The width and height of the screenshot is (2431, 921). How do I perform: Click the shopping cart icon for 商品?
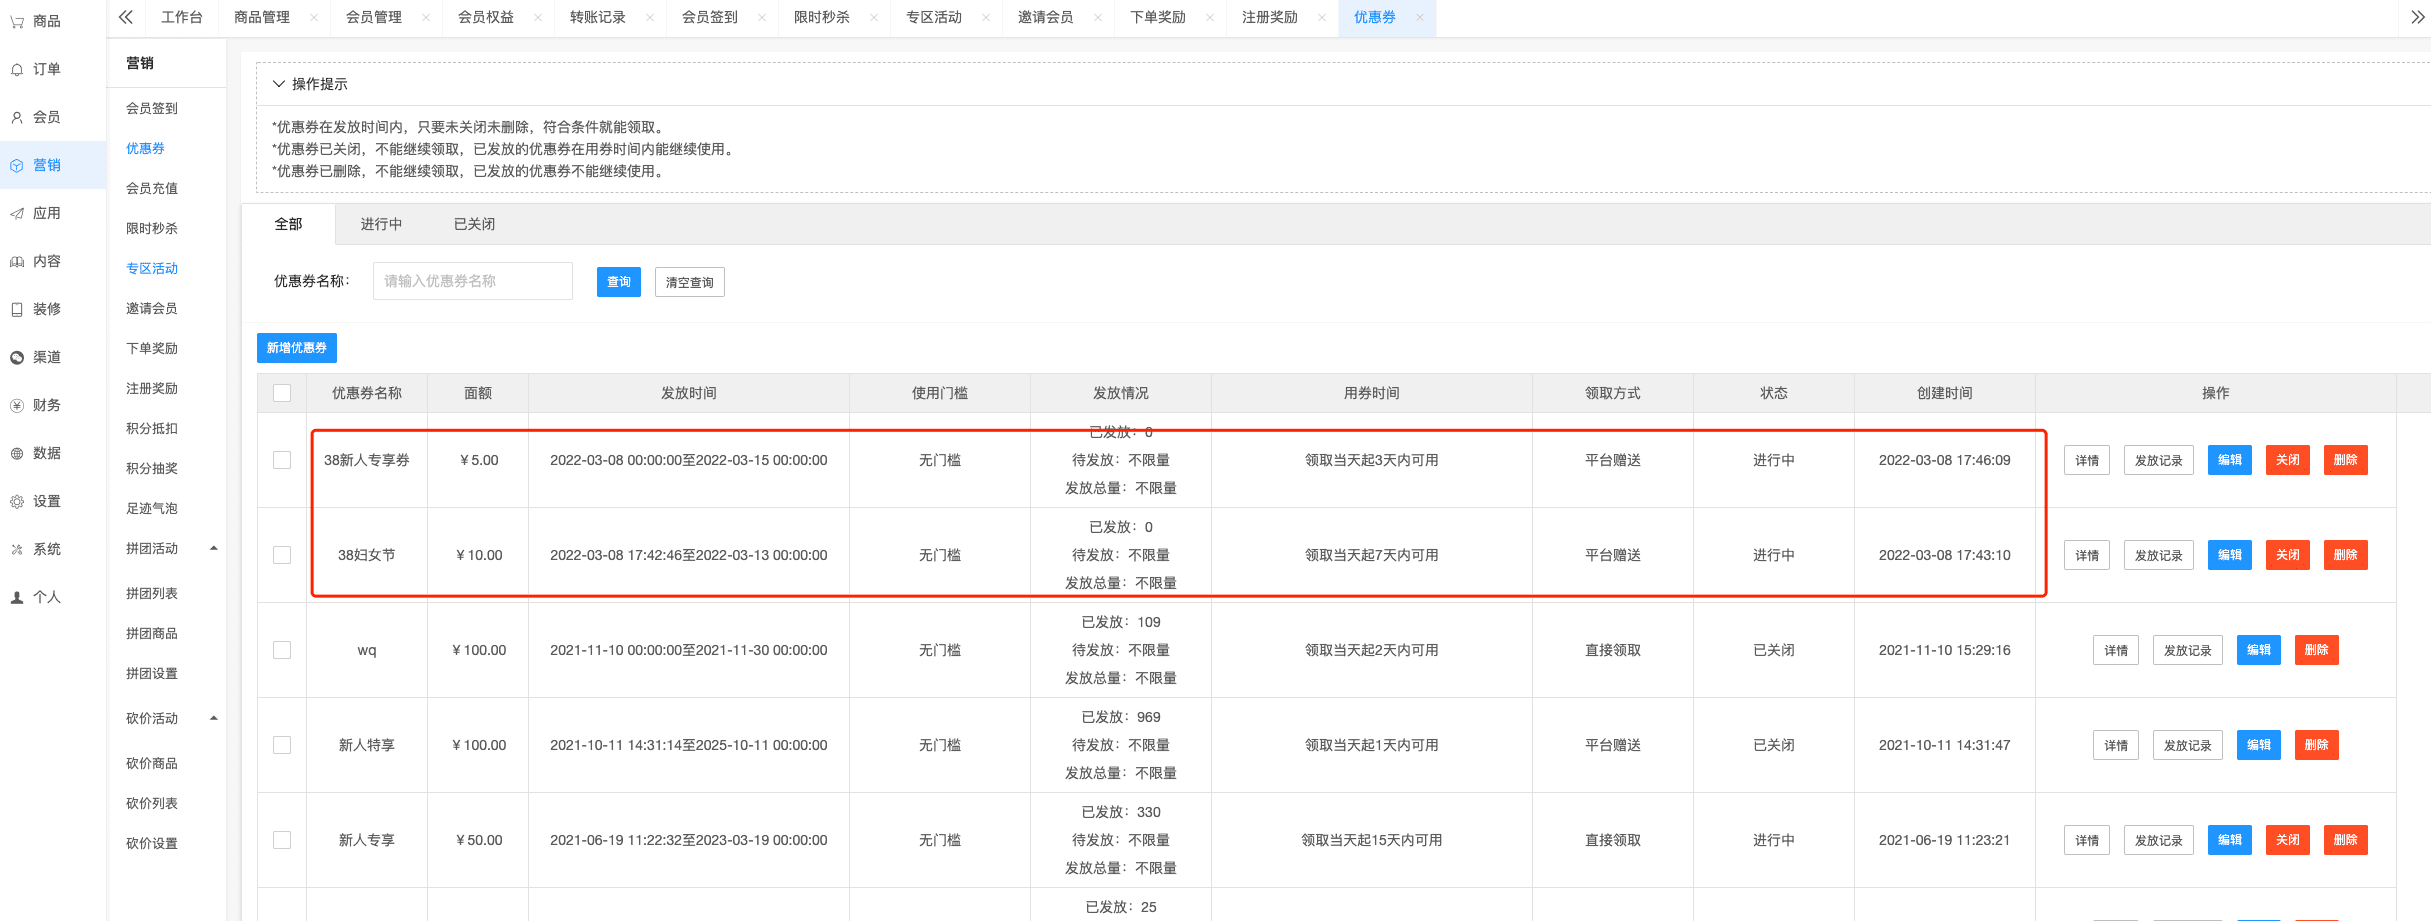[17, 21]
